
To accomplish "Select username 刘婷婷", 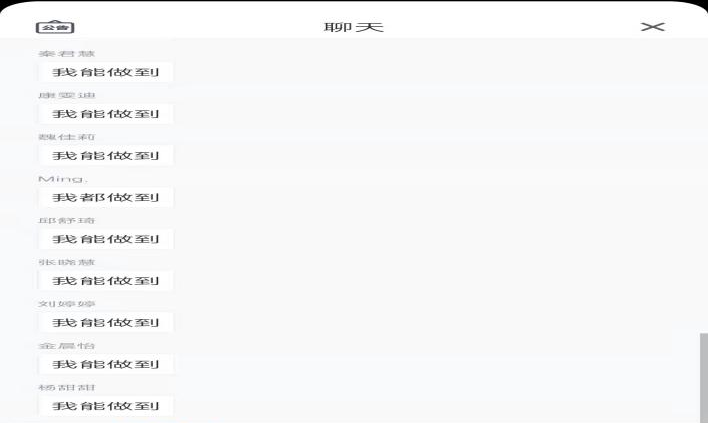I will (66, 304).
